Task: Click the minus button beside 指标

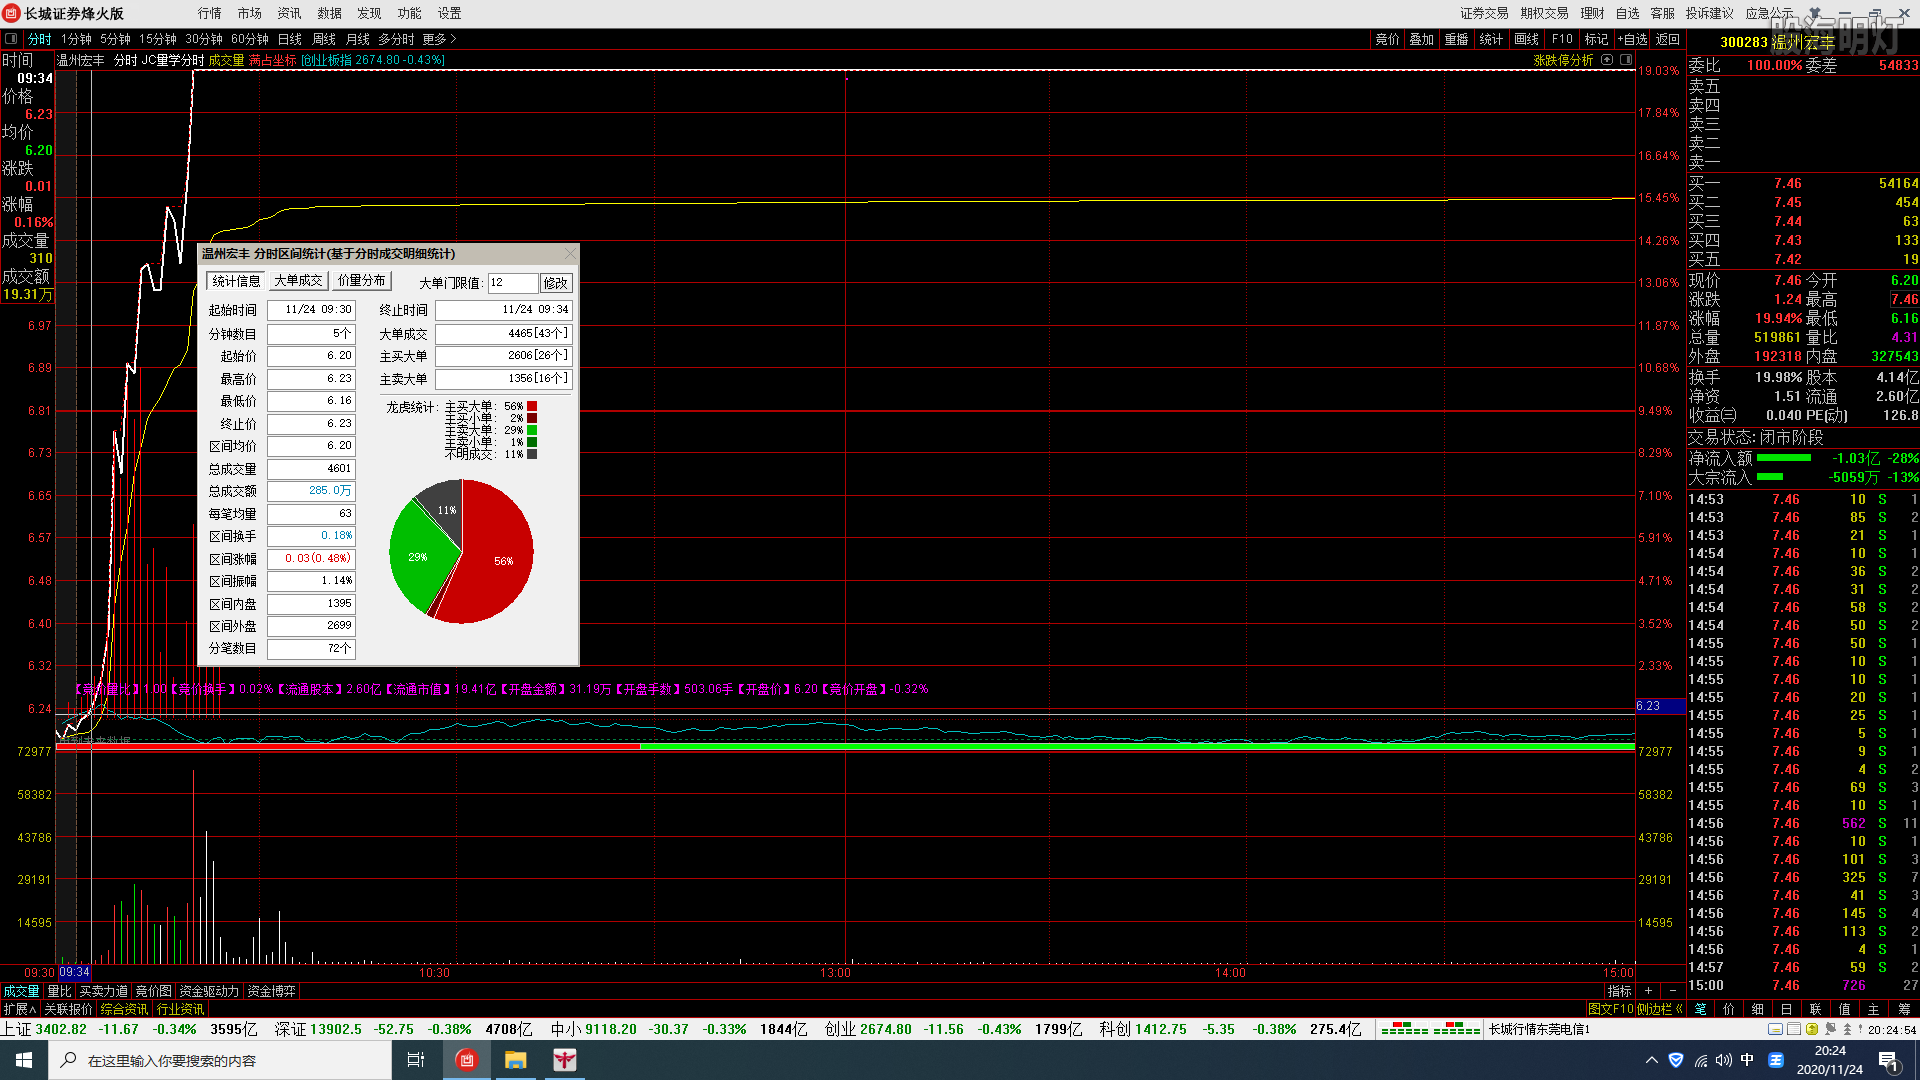Action: pos(1673,991)
